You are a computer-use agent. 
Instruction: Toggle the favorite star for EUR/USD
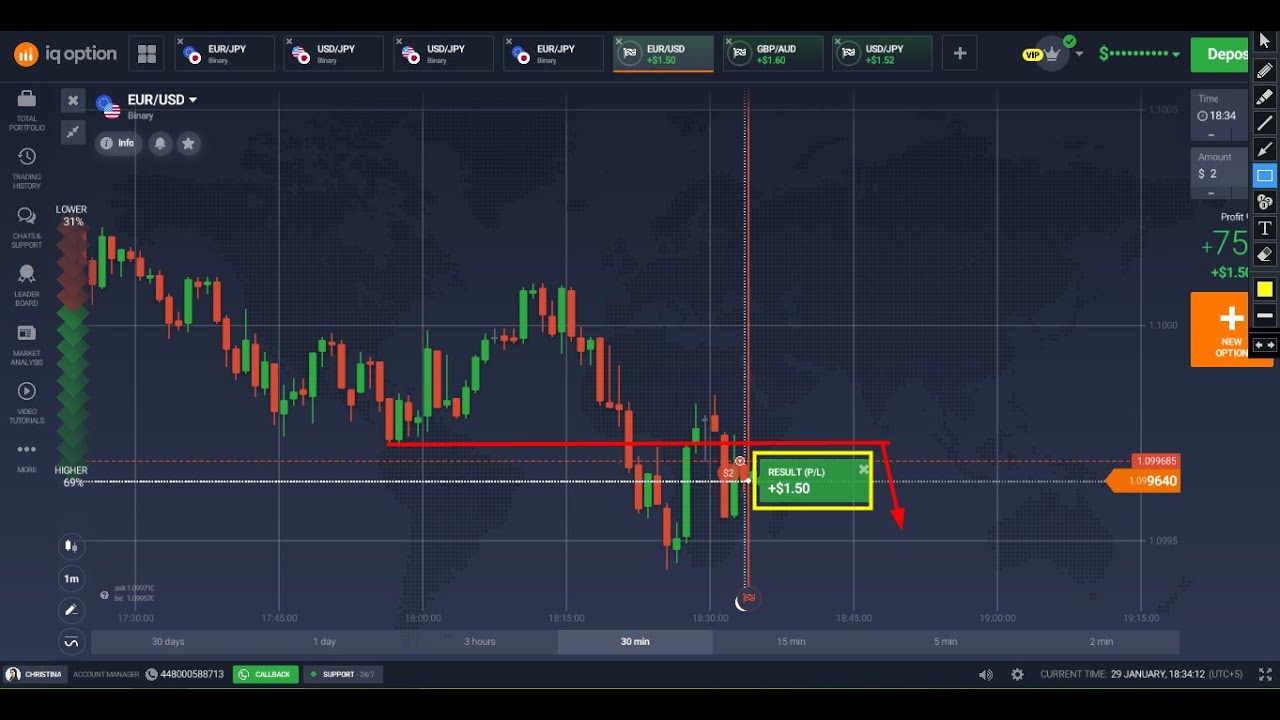(x=187, y=144)
